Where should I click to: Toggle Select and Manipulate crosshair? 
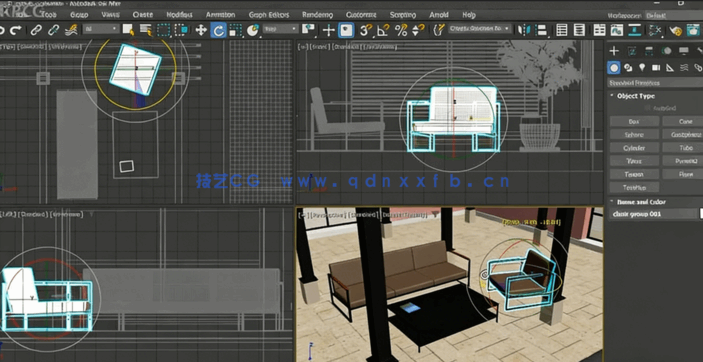point(329,30)
